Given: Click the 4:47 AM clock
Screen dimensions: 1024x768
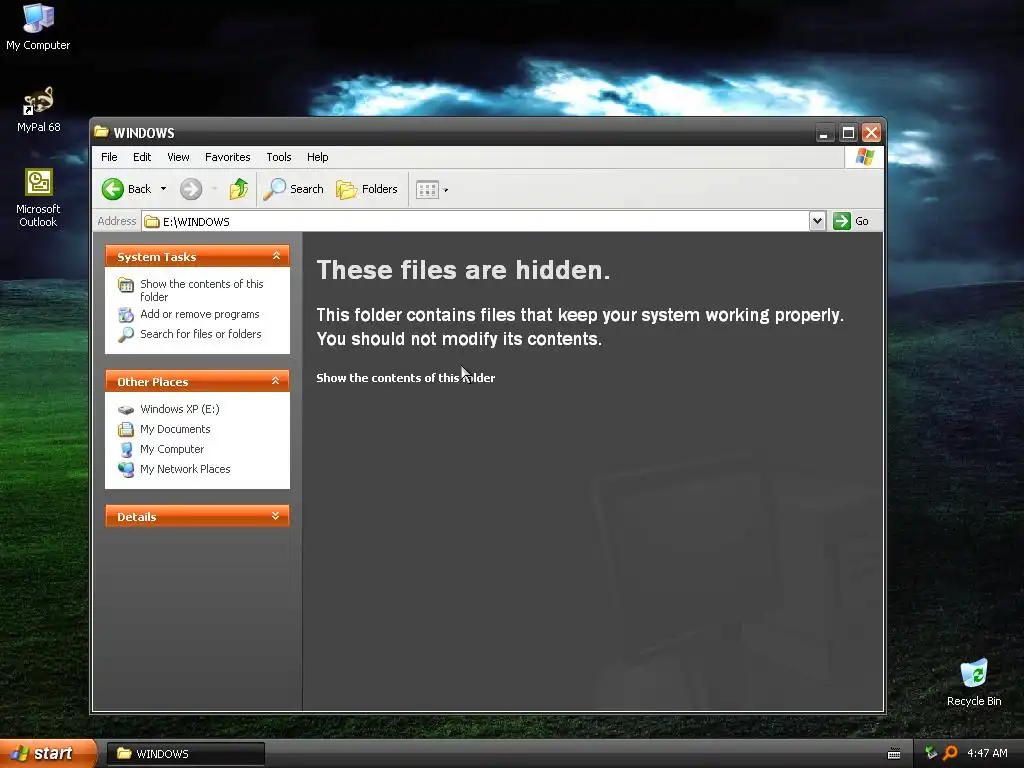Looking at the screenshot, I should (x=987, y=753).
